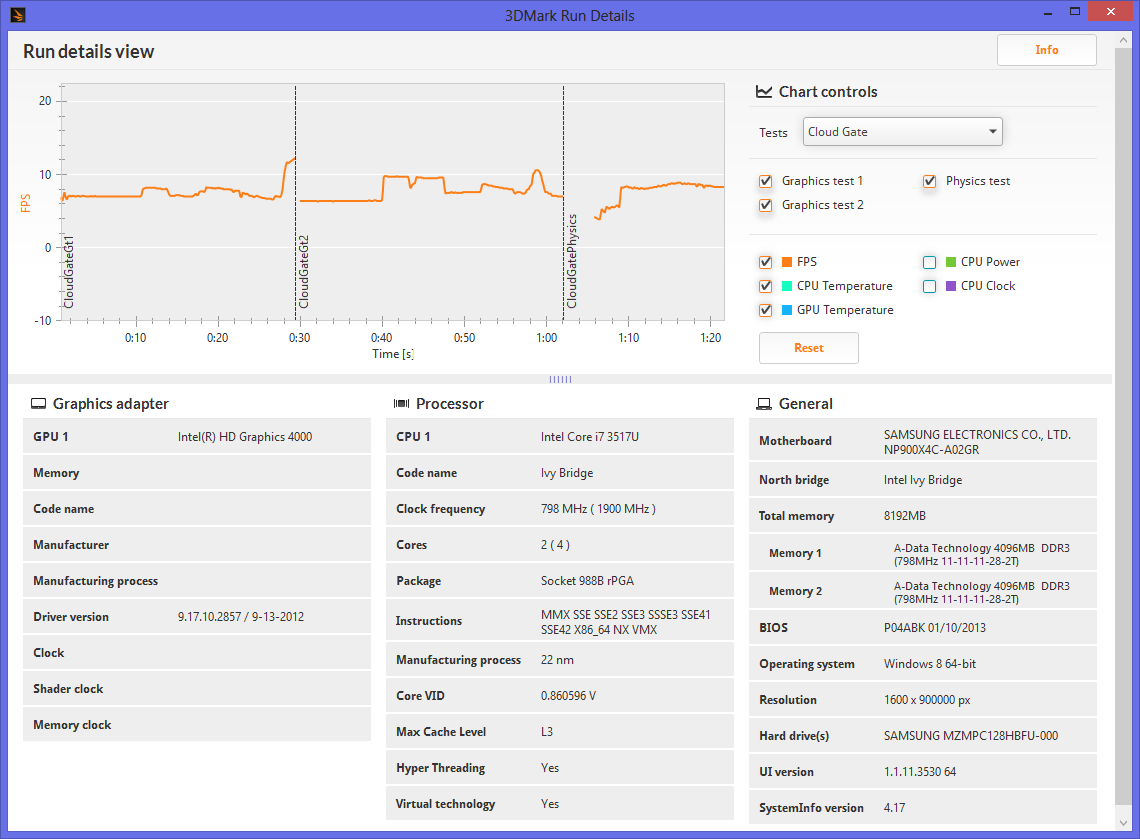
Task: Close the 3DMark Run Details window
Action: pos(1110,11)
